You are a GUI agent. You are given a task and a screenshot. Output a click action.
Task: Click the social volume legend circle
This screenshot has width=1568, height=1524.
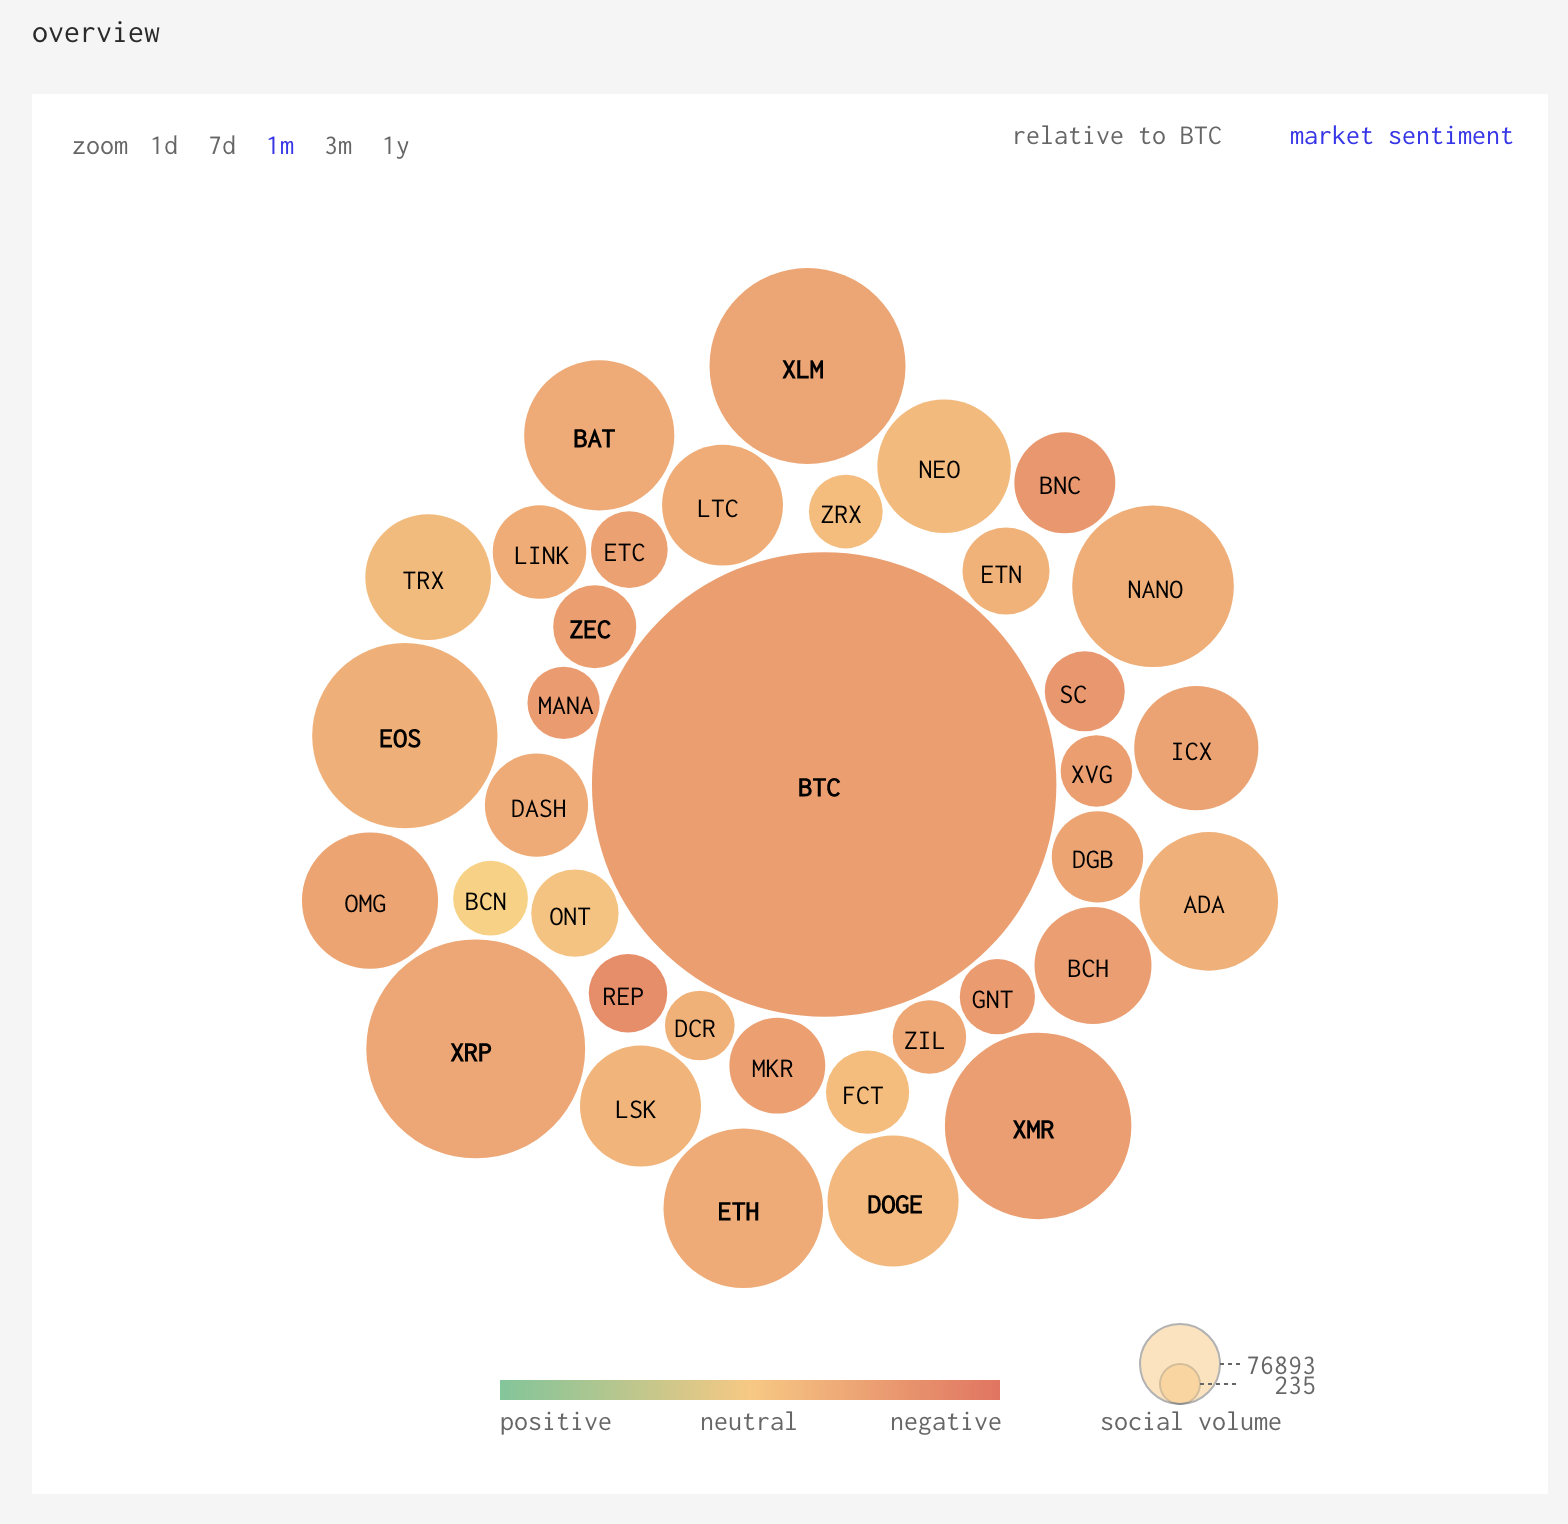click(1180, 1364)
